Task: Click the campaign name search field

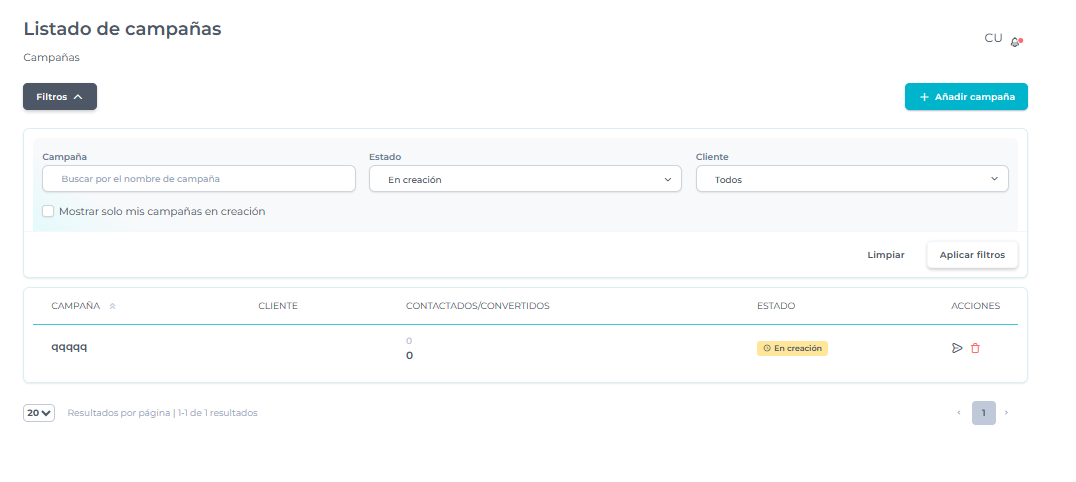Action: [x=199, y=179]
